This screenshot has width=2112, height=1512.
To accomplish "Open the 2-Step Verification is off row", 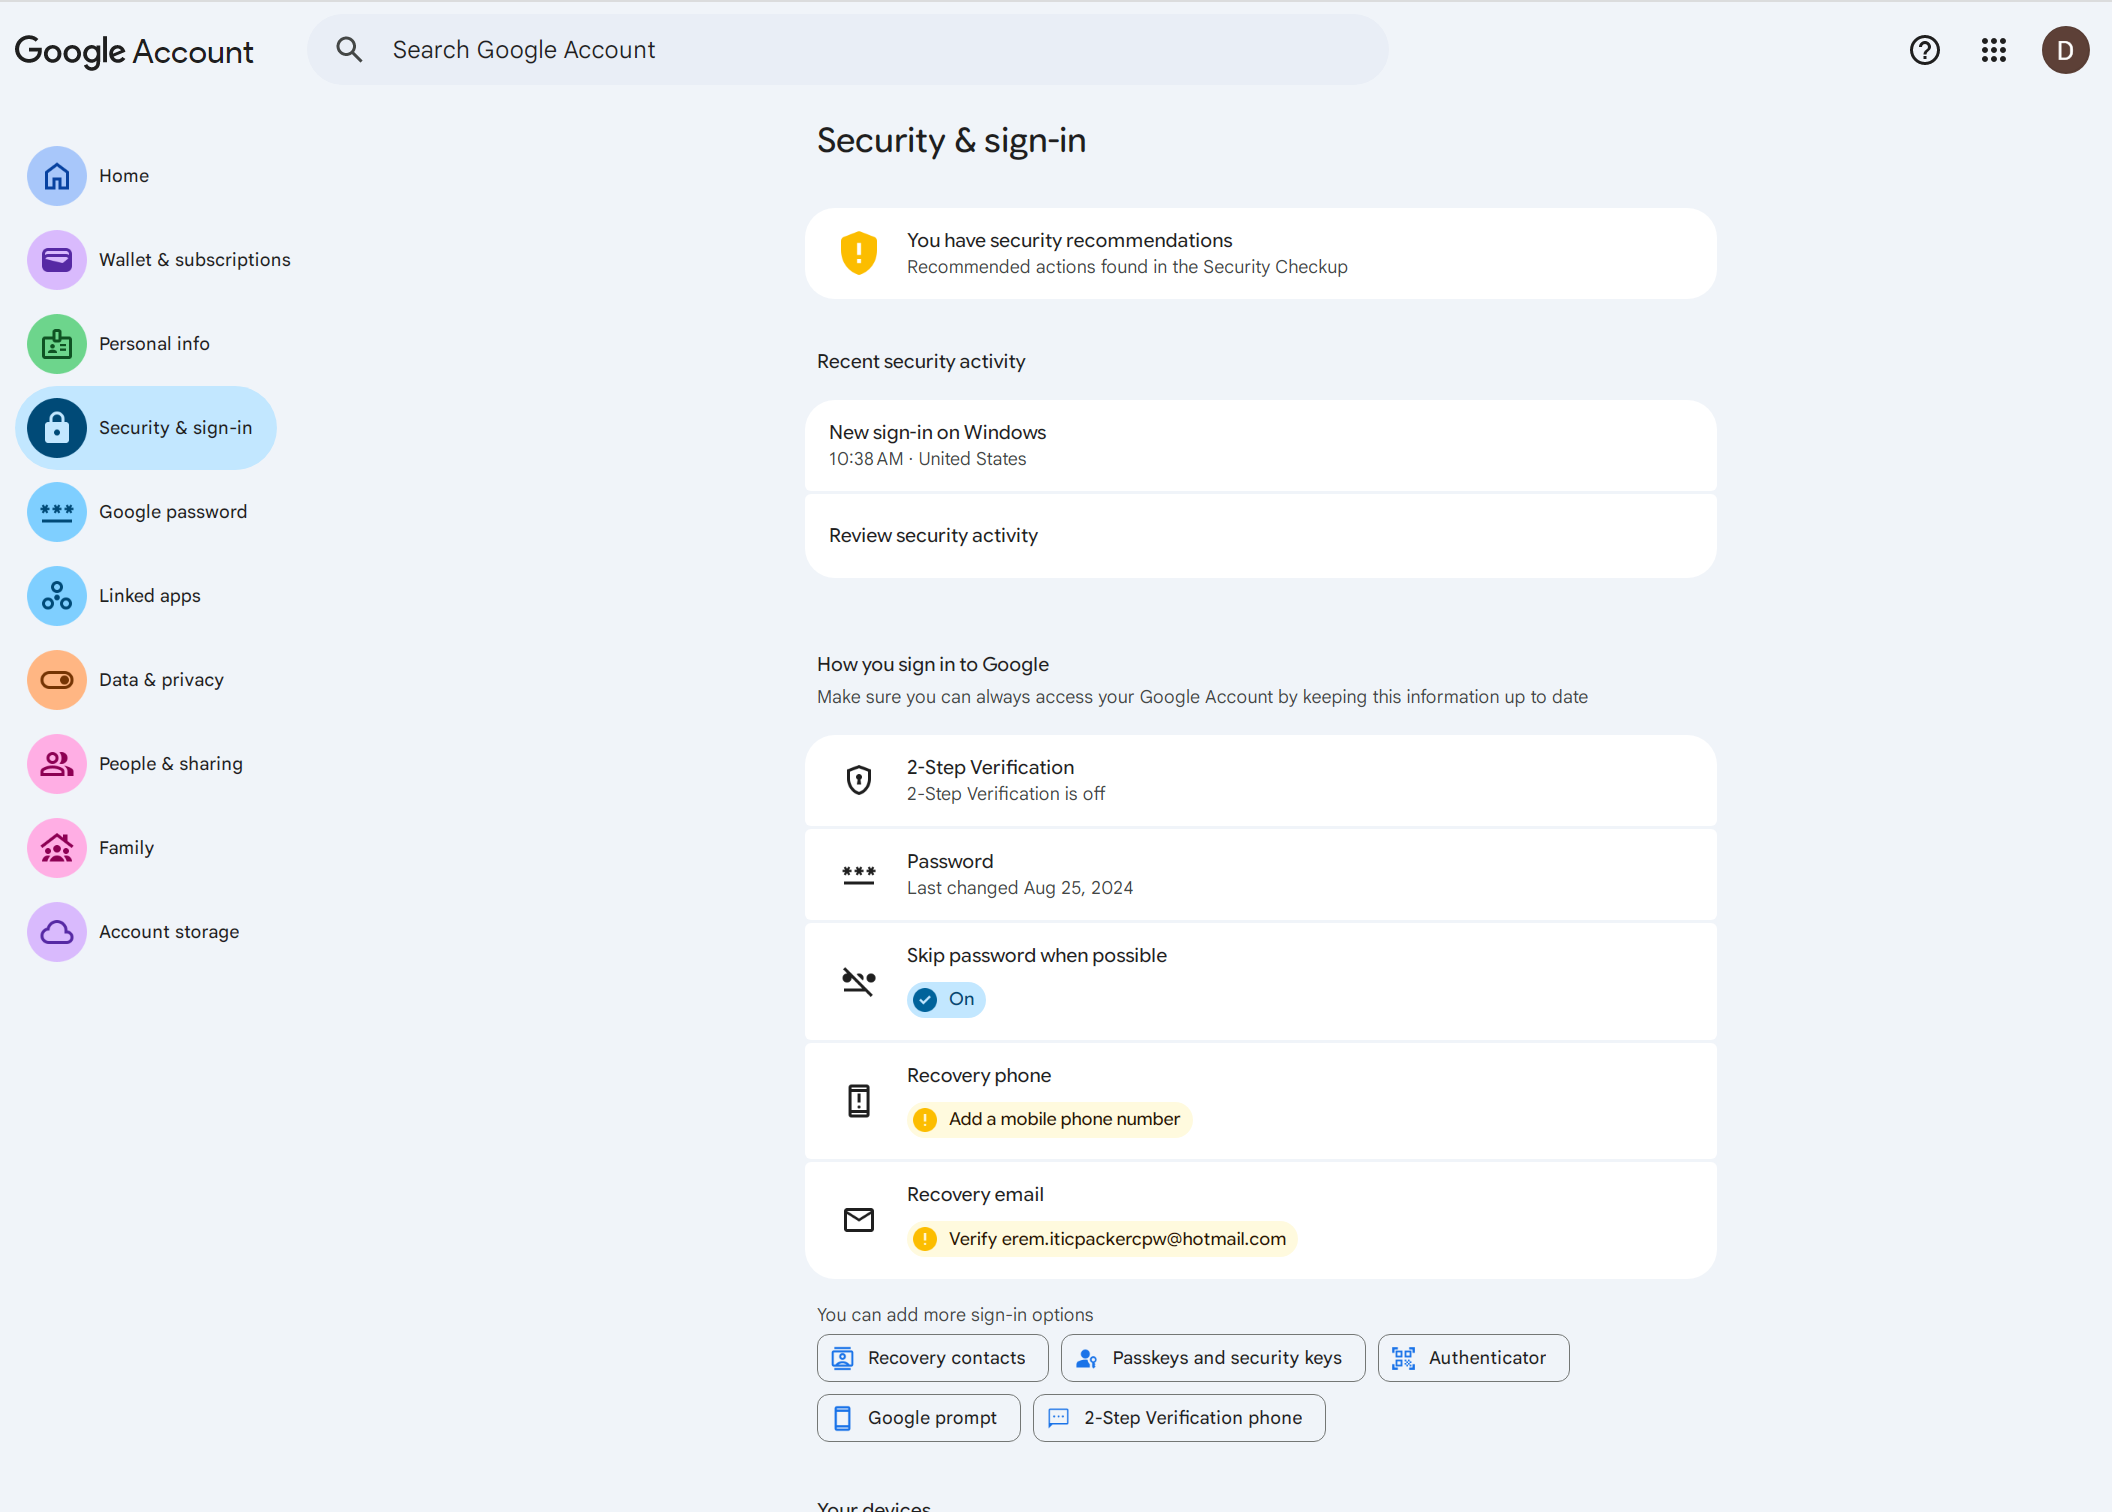I will point(1261,781).
